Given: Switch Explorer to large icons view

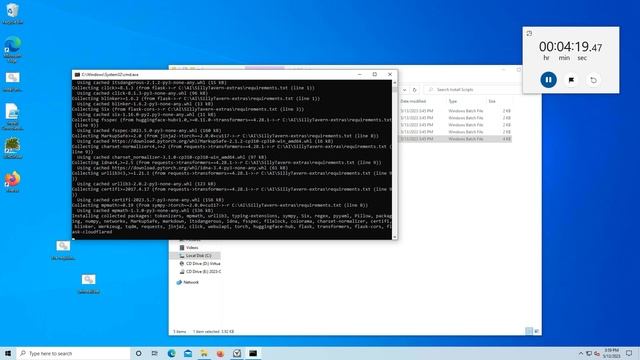Looking at the screenshot, I should pyautogui.click(x=537, y=331).
